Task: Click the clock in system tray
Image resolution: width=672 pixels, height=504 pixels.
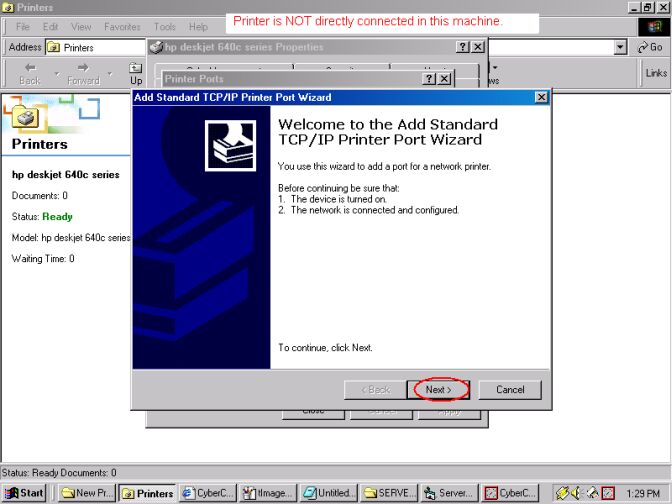Action: 642,493
